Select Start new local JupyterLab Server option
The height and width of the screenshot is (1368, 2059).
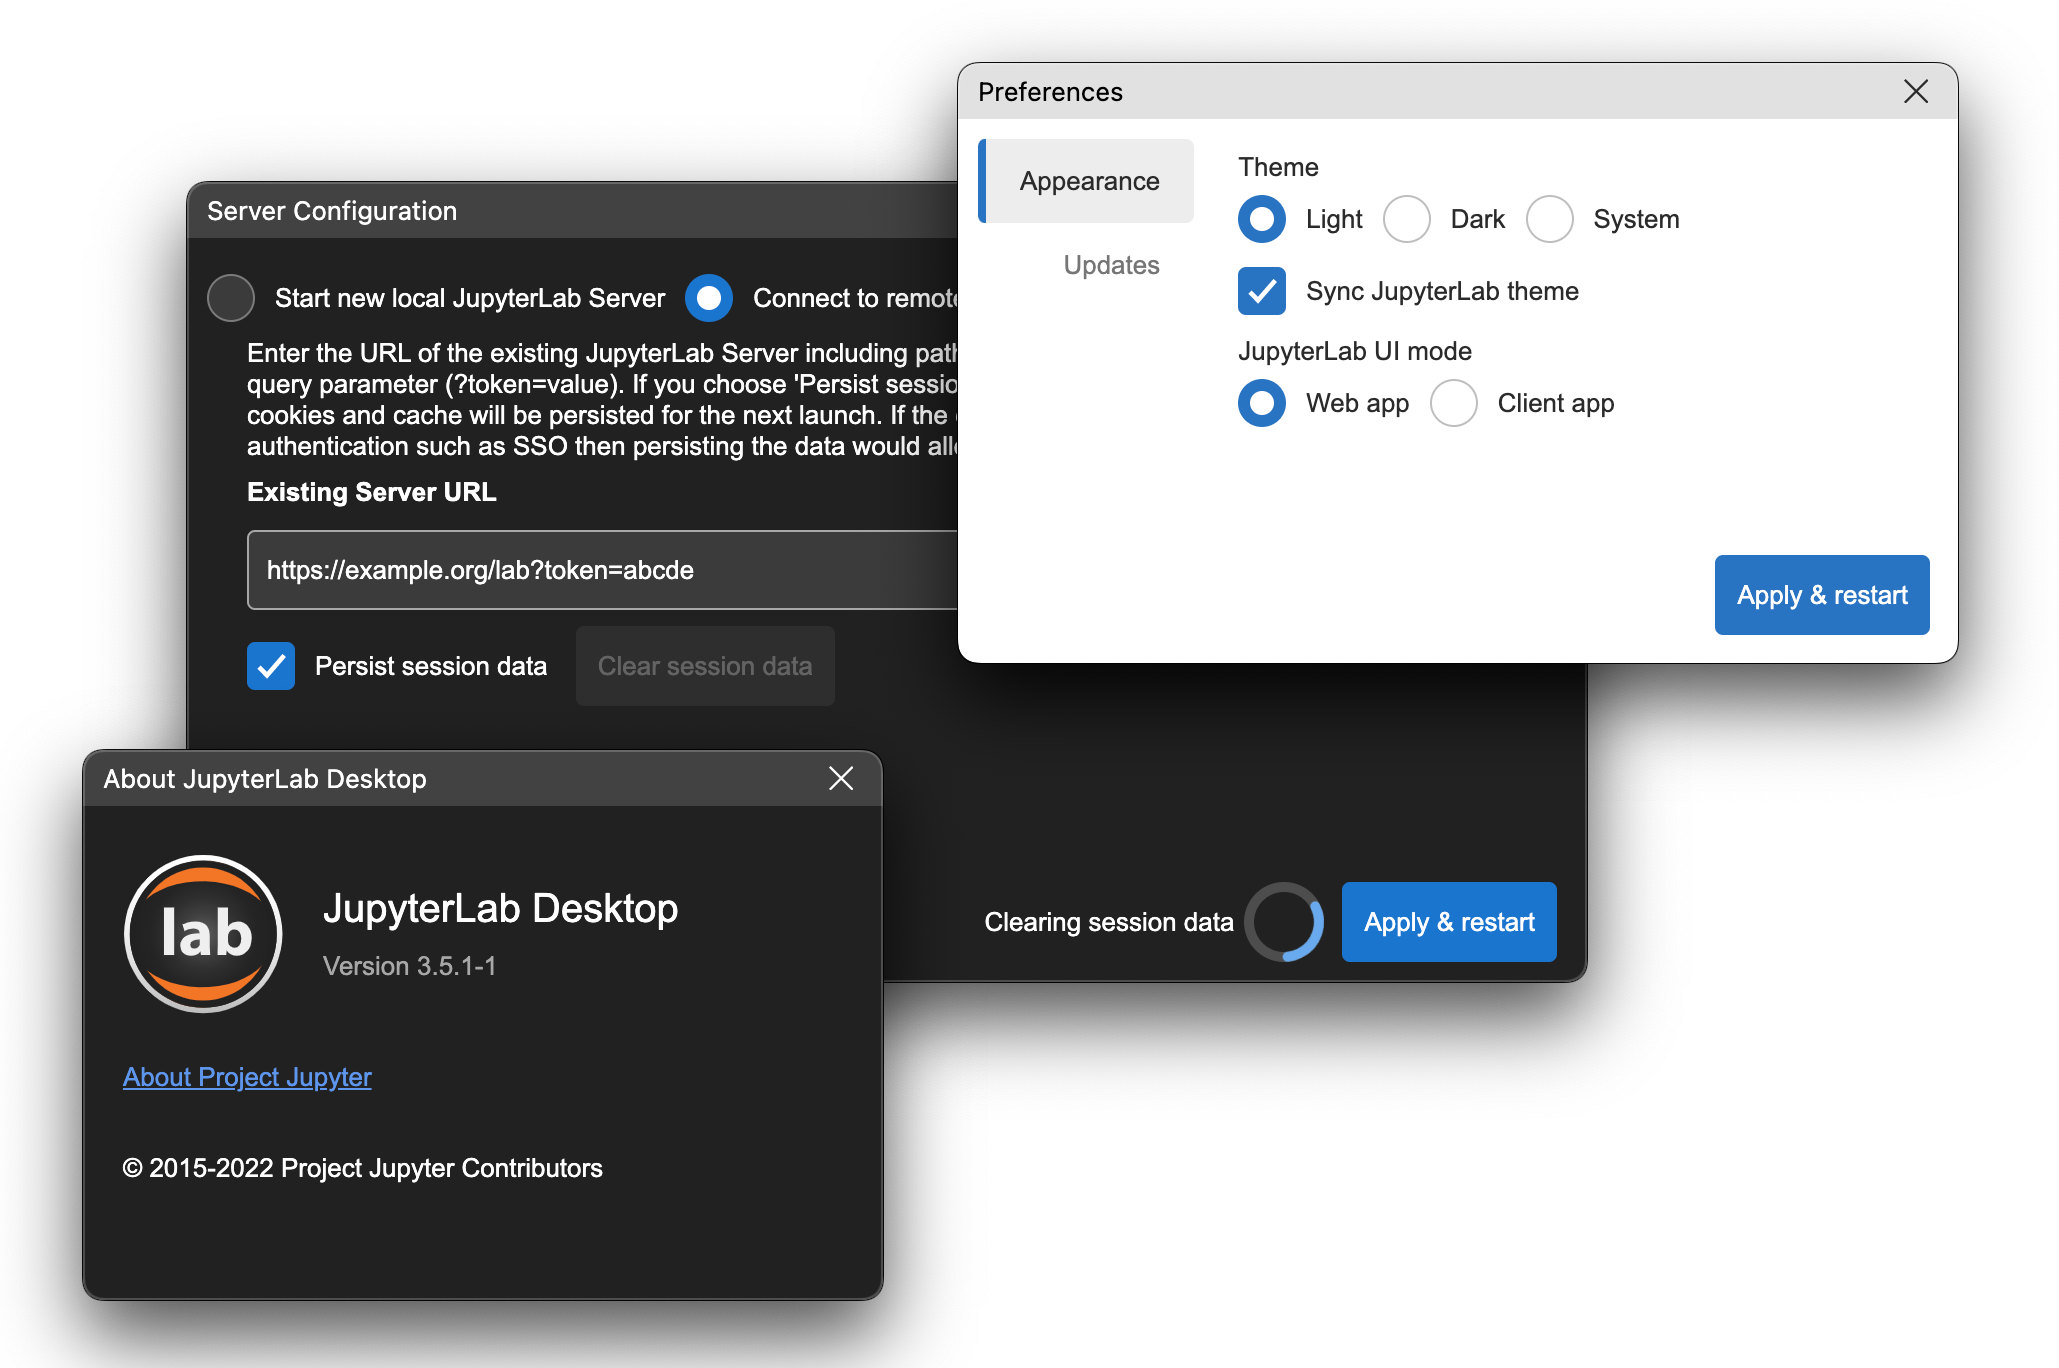pyautogui.click(x=231, y=298)
